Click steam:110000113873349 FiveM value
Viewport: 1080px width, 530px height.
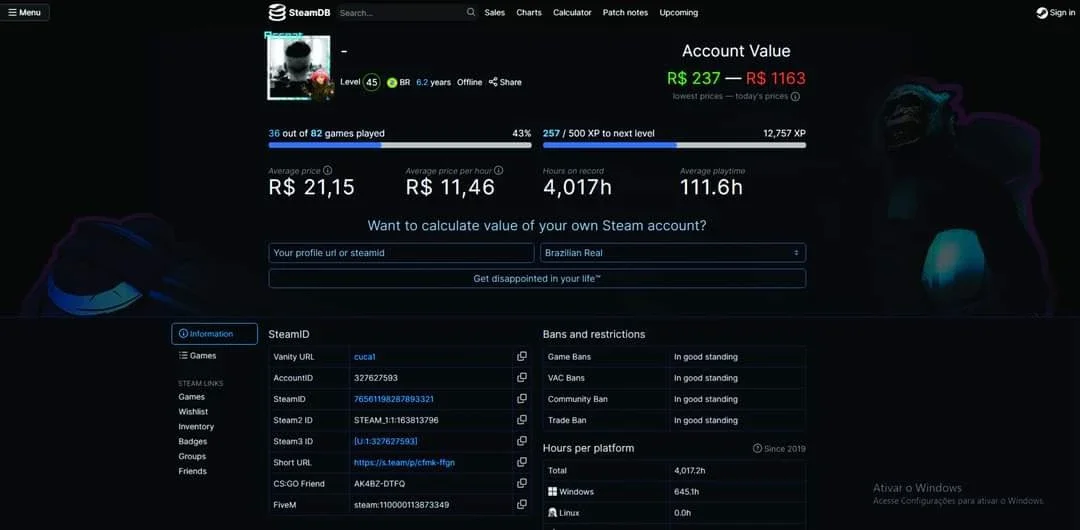click(x=402, y=505)
